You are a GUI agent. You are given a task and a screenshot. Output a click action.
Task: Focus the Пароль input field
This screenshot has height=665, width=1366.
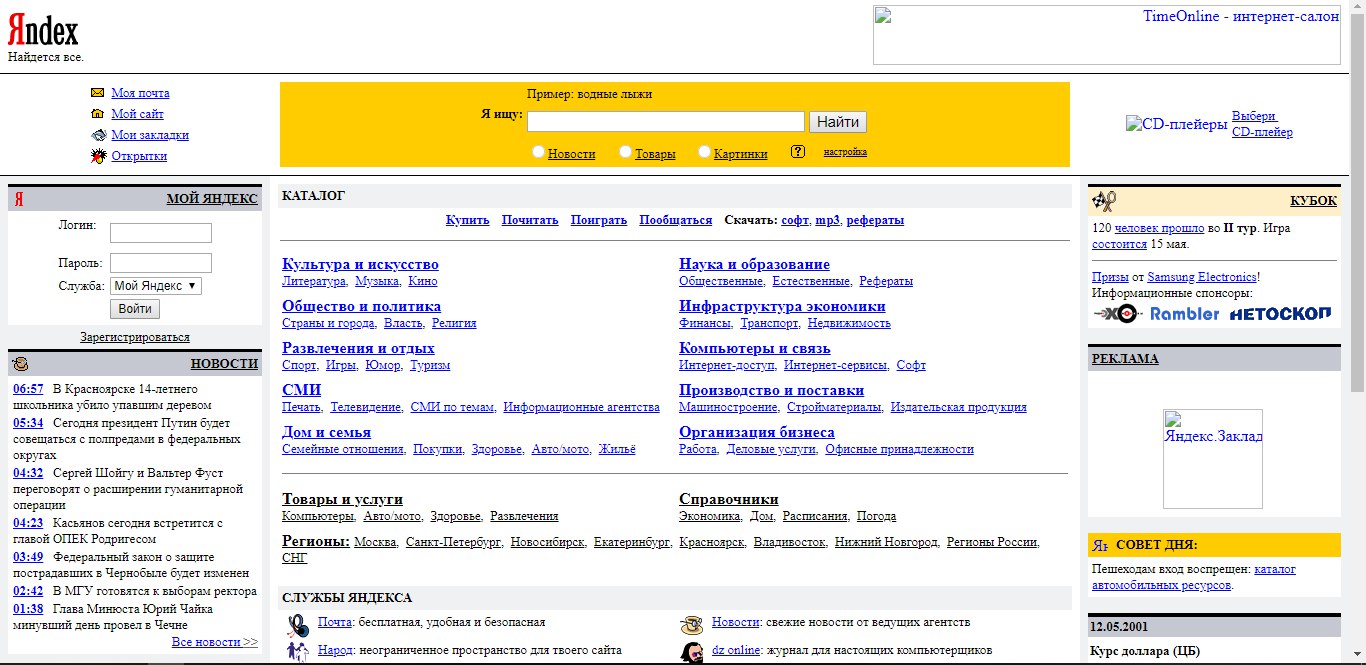[161, 263]
